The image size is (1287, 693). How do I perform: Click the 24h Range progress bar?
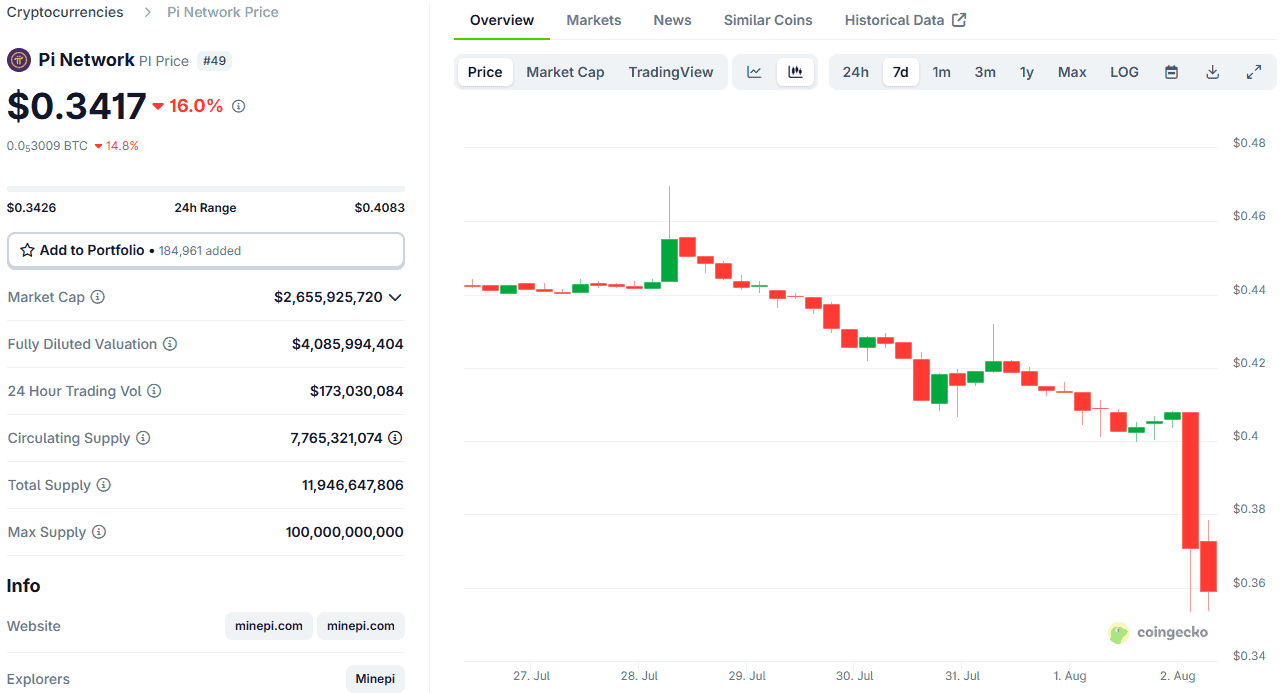pyautogui.click(x=205, y=188)
